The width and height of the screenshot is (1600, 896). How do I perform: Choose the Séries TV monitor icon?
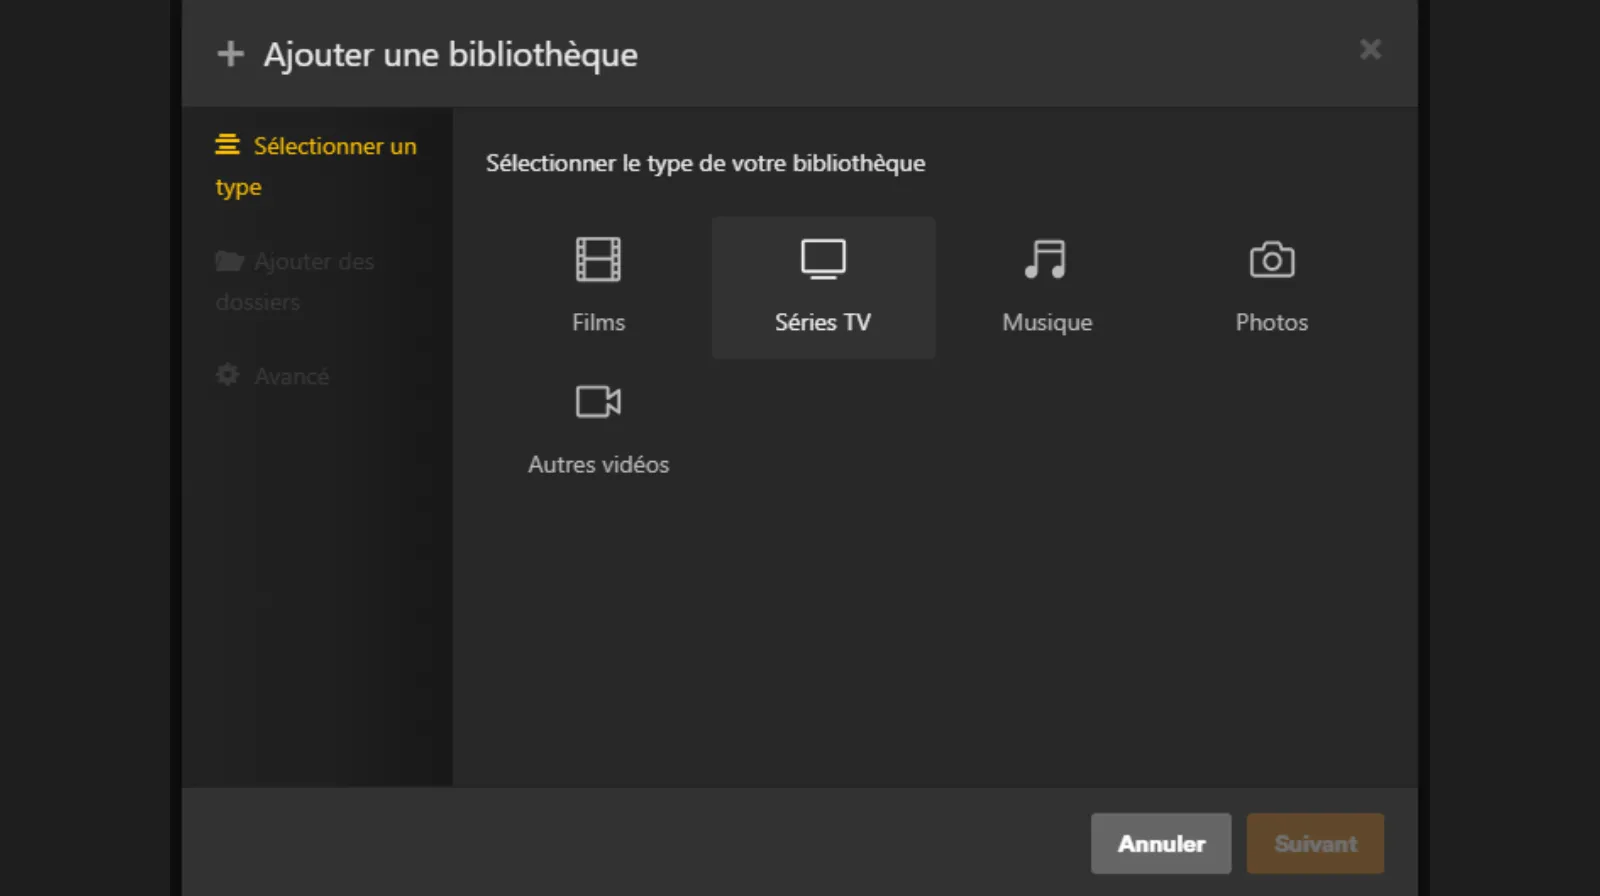(x=823, y=259)
